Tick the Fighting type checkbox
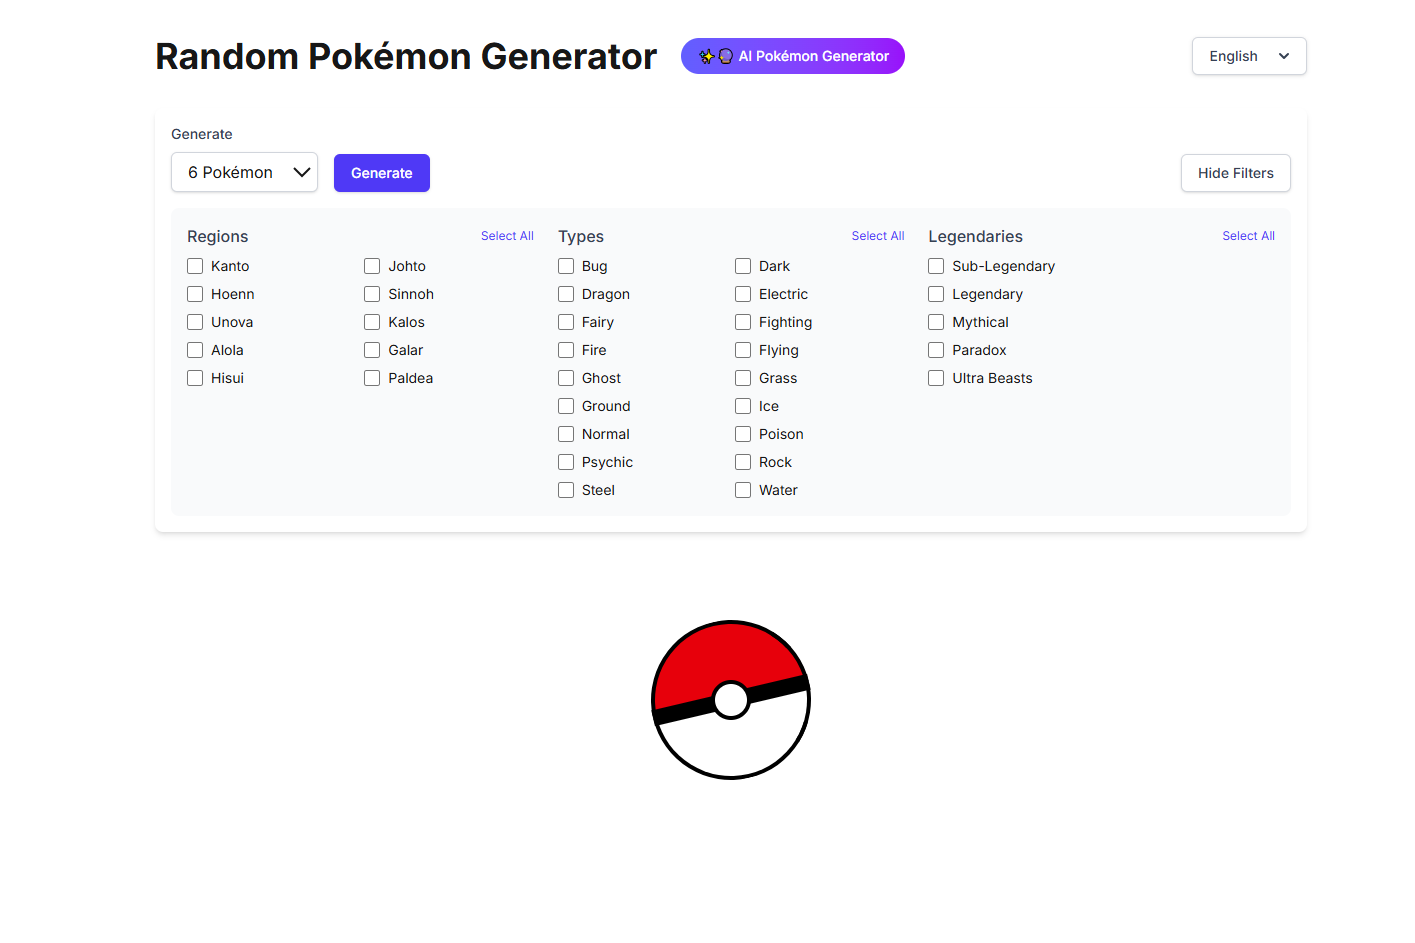The height and width of the screenshot is (943, 1415). click(743, 322)
